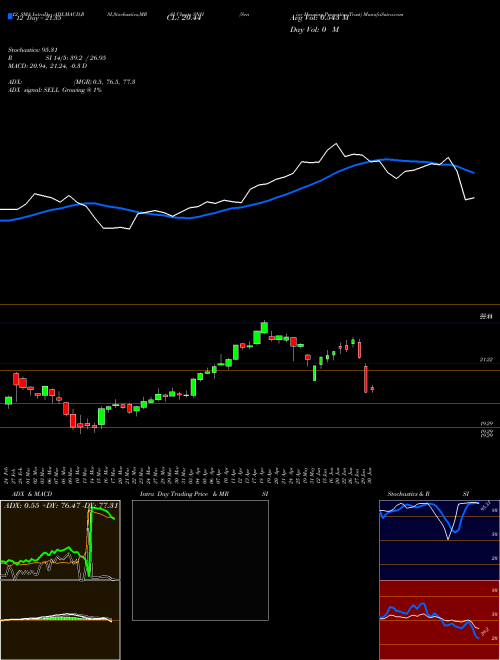The width and height of the screenshot is (500, 660).
Task: Click the 'Intra Day Trading Price & MR' title
Action: click(184, 494)
